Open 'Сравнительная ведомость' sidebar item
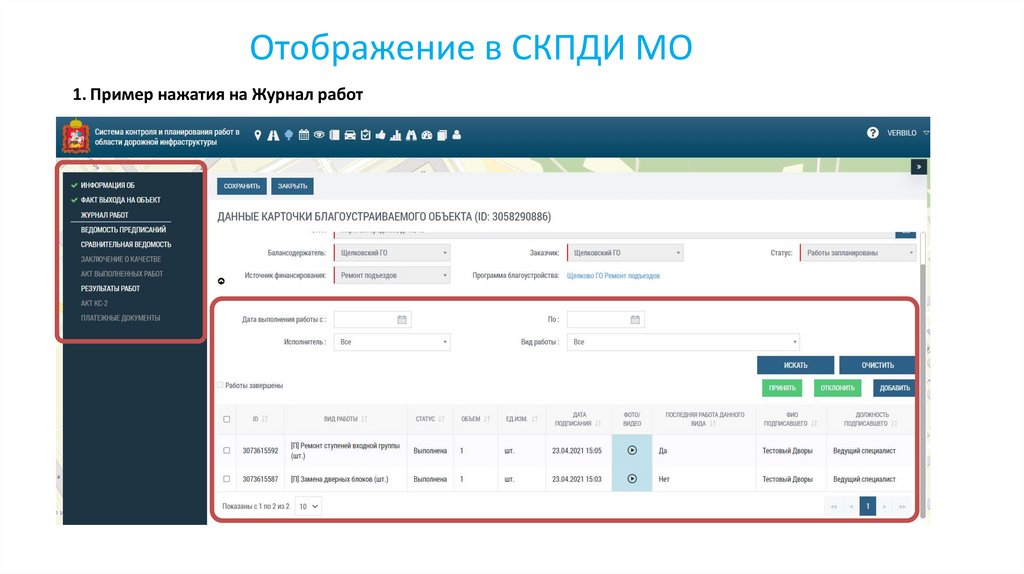The image size is (1024, 574). click(x=126, y=244)
